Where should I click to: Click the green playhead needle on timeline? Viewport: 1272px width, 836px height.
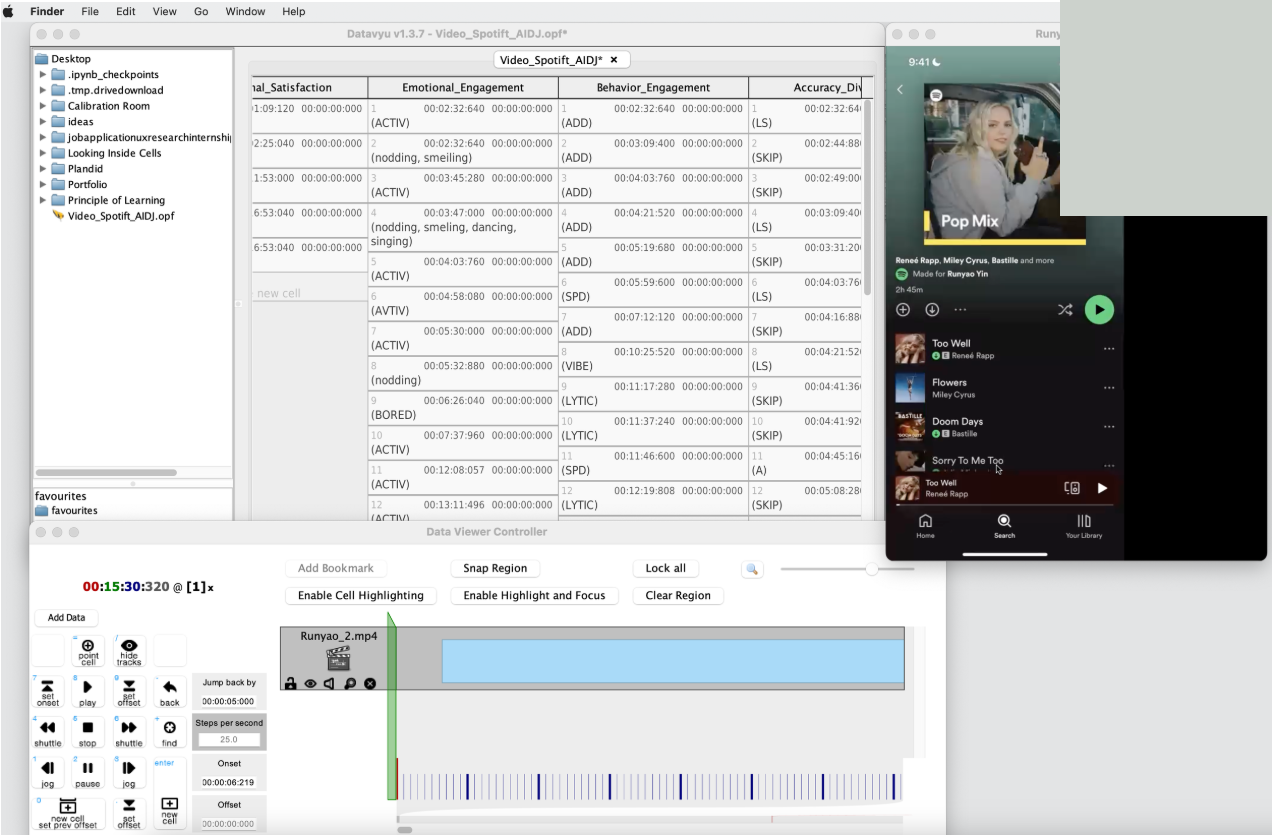(x=392, y=707)
